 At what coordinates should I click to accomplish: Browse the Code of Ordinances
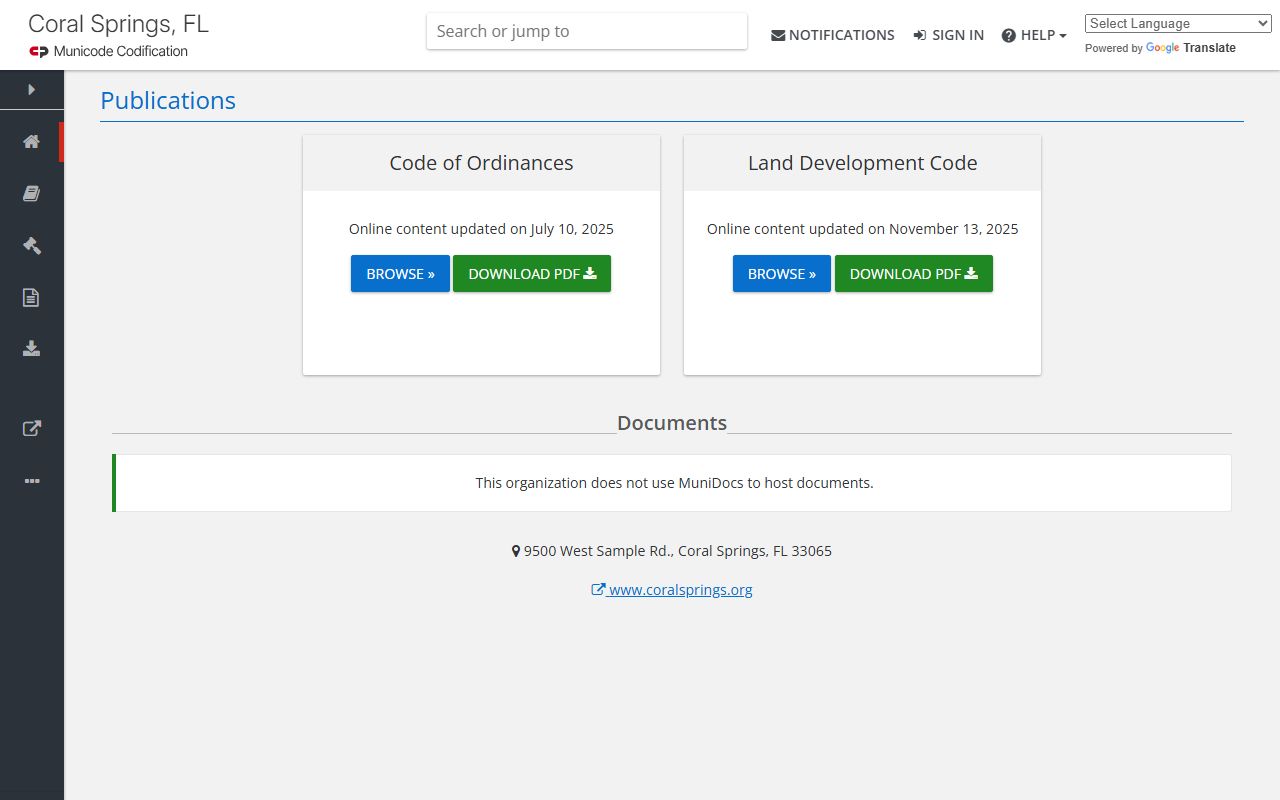[x=400, y=274]
